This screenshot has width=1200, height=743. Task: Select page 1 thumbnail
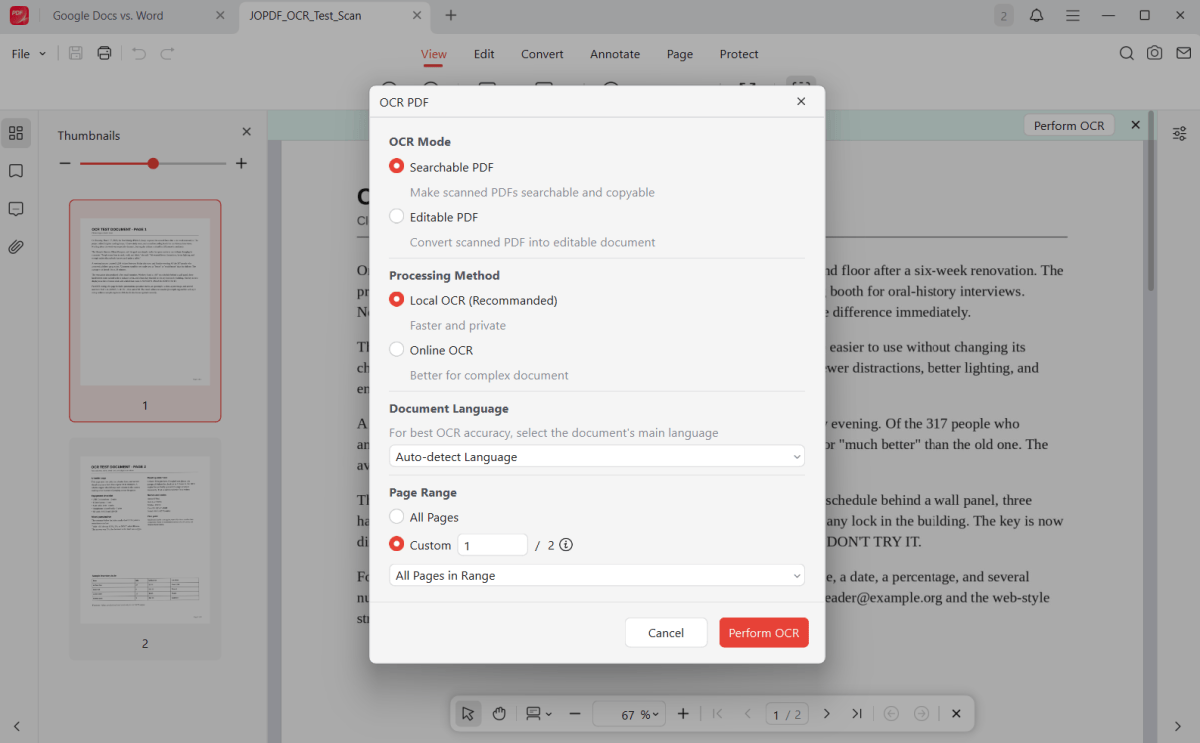click(145, 311)
